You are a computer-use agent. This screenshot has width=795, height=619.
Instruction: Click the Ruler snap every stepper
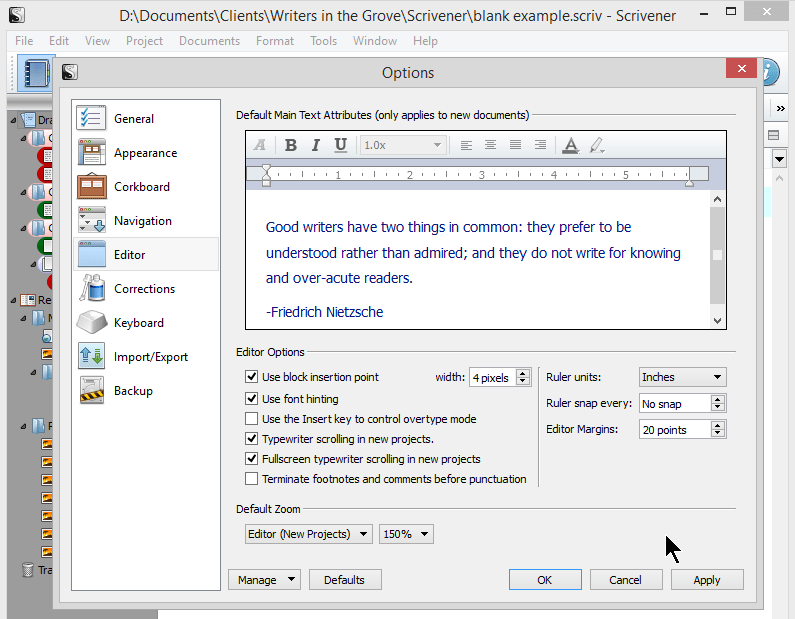717,404
